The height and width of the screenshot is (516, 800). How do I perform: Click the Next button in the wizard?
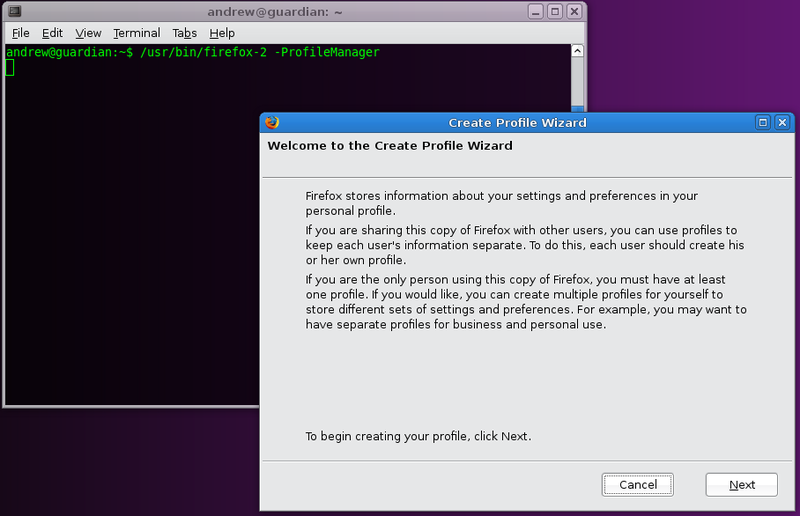point(741,484)
